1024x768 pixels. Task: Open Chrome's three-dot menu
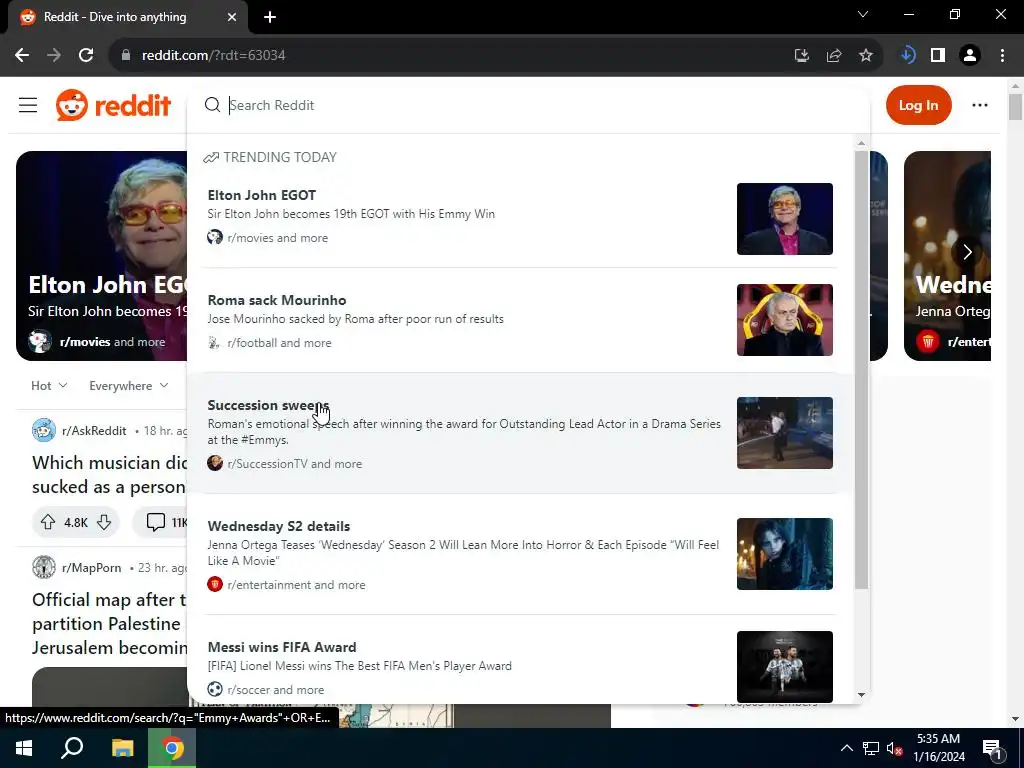(1002, 56)
